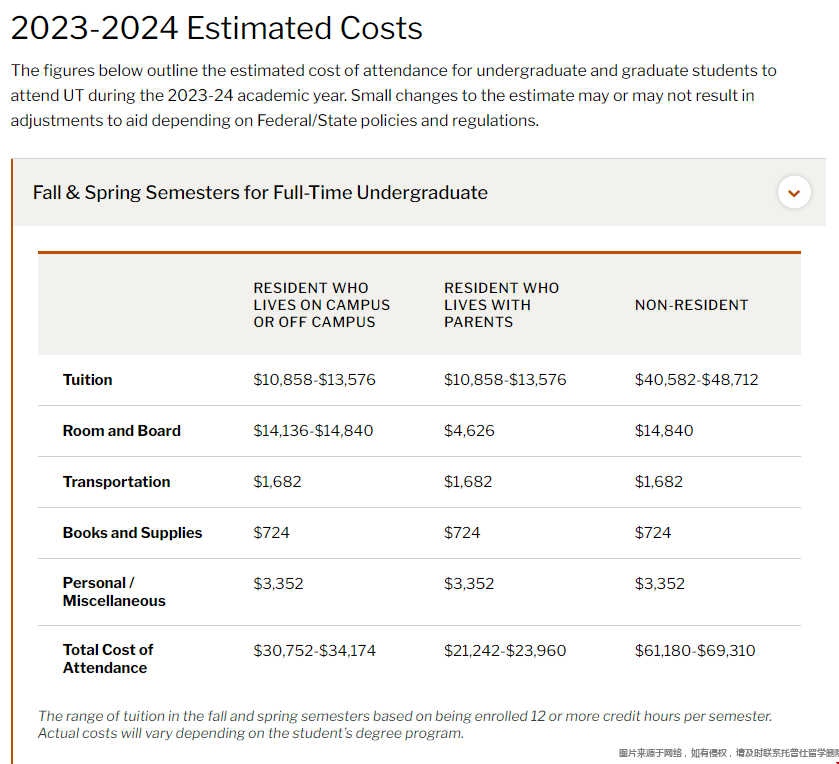Select the Tuition row label

pos(87,380)
